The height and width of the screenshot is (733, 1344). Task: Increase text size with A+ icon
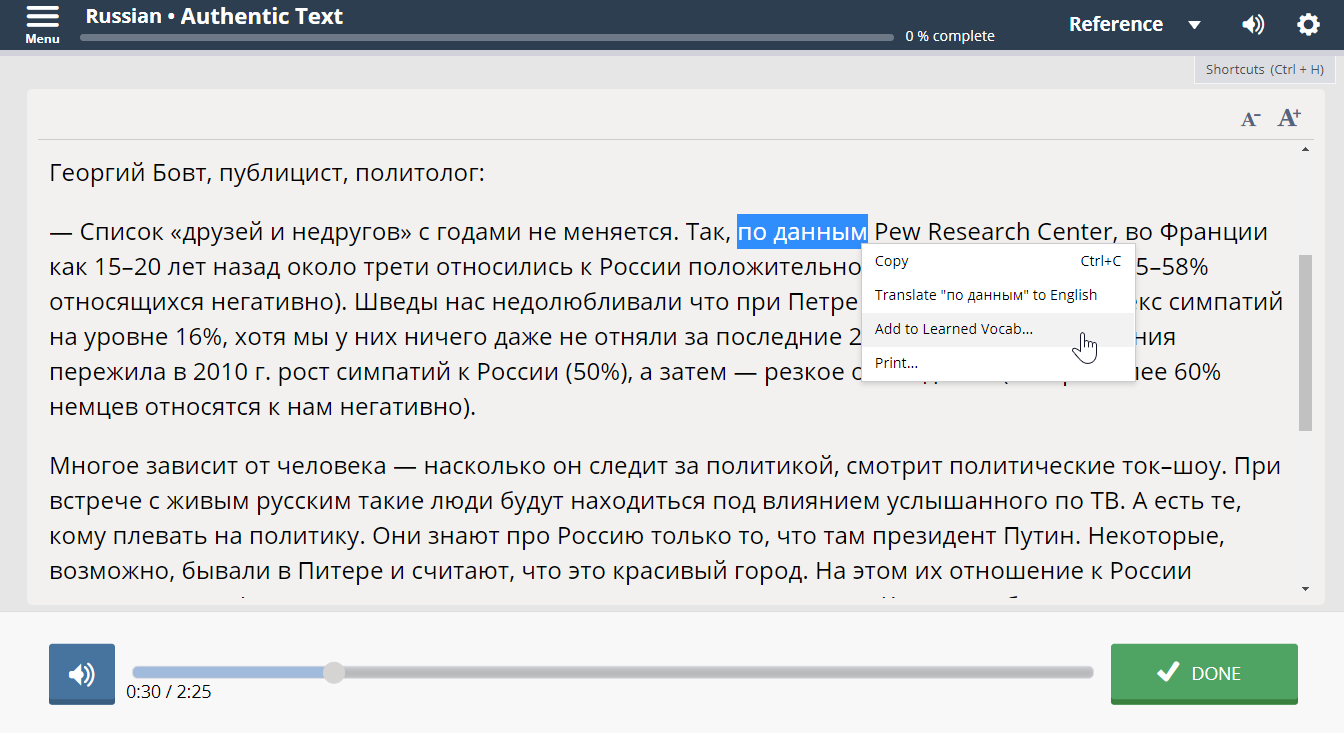[1289, 118]
